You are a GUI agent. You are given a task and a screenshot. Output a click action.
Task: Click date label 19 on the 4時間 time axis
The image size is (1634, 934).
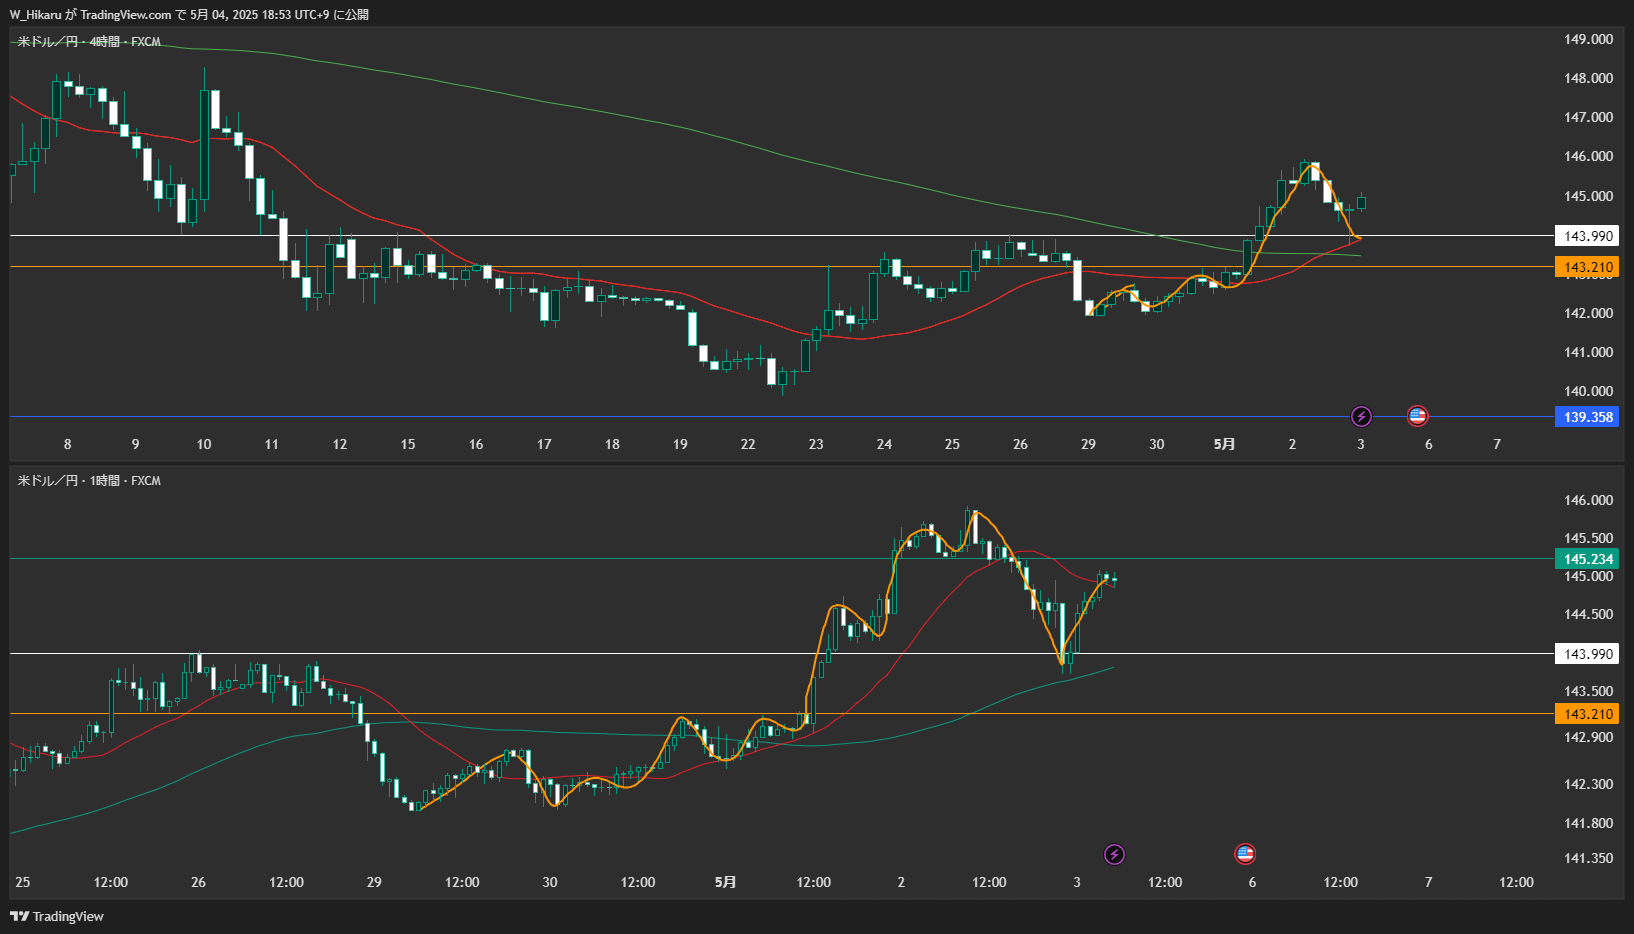(x=680, y=444)
